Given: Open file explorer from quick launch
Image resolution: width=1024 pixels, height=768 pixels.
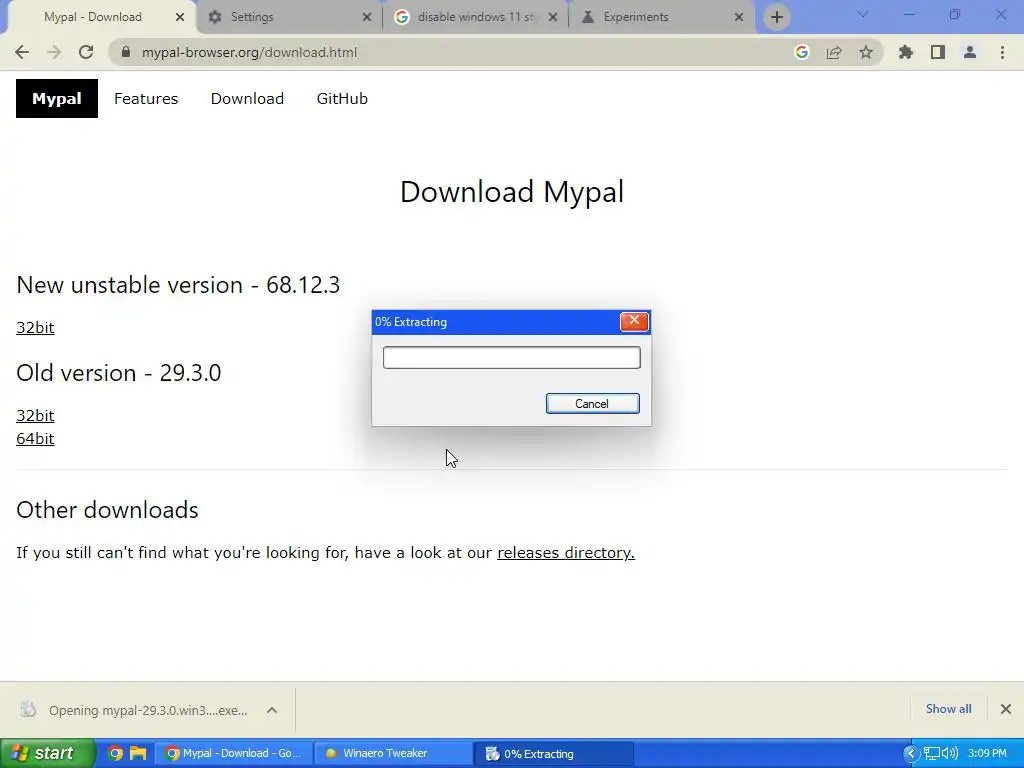Looking at the screenshot, I should point(138,754).
